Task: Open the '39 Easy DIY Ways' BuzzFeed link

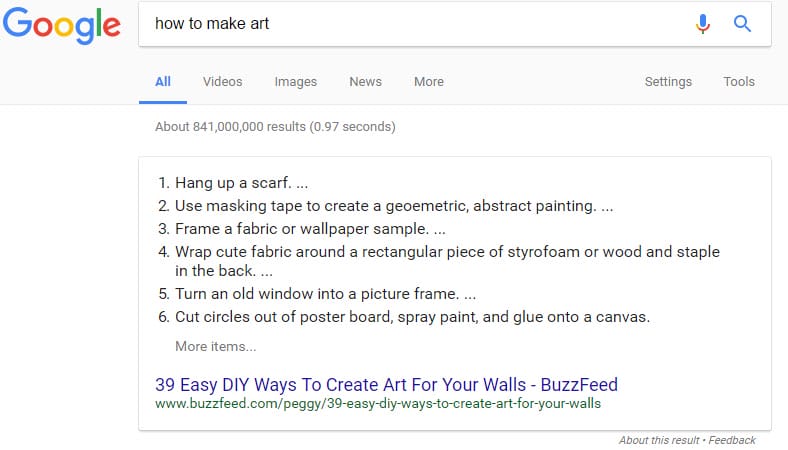Action: coord(386,384)
